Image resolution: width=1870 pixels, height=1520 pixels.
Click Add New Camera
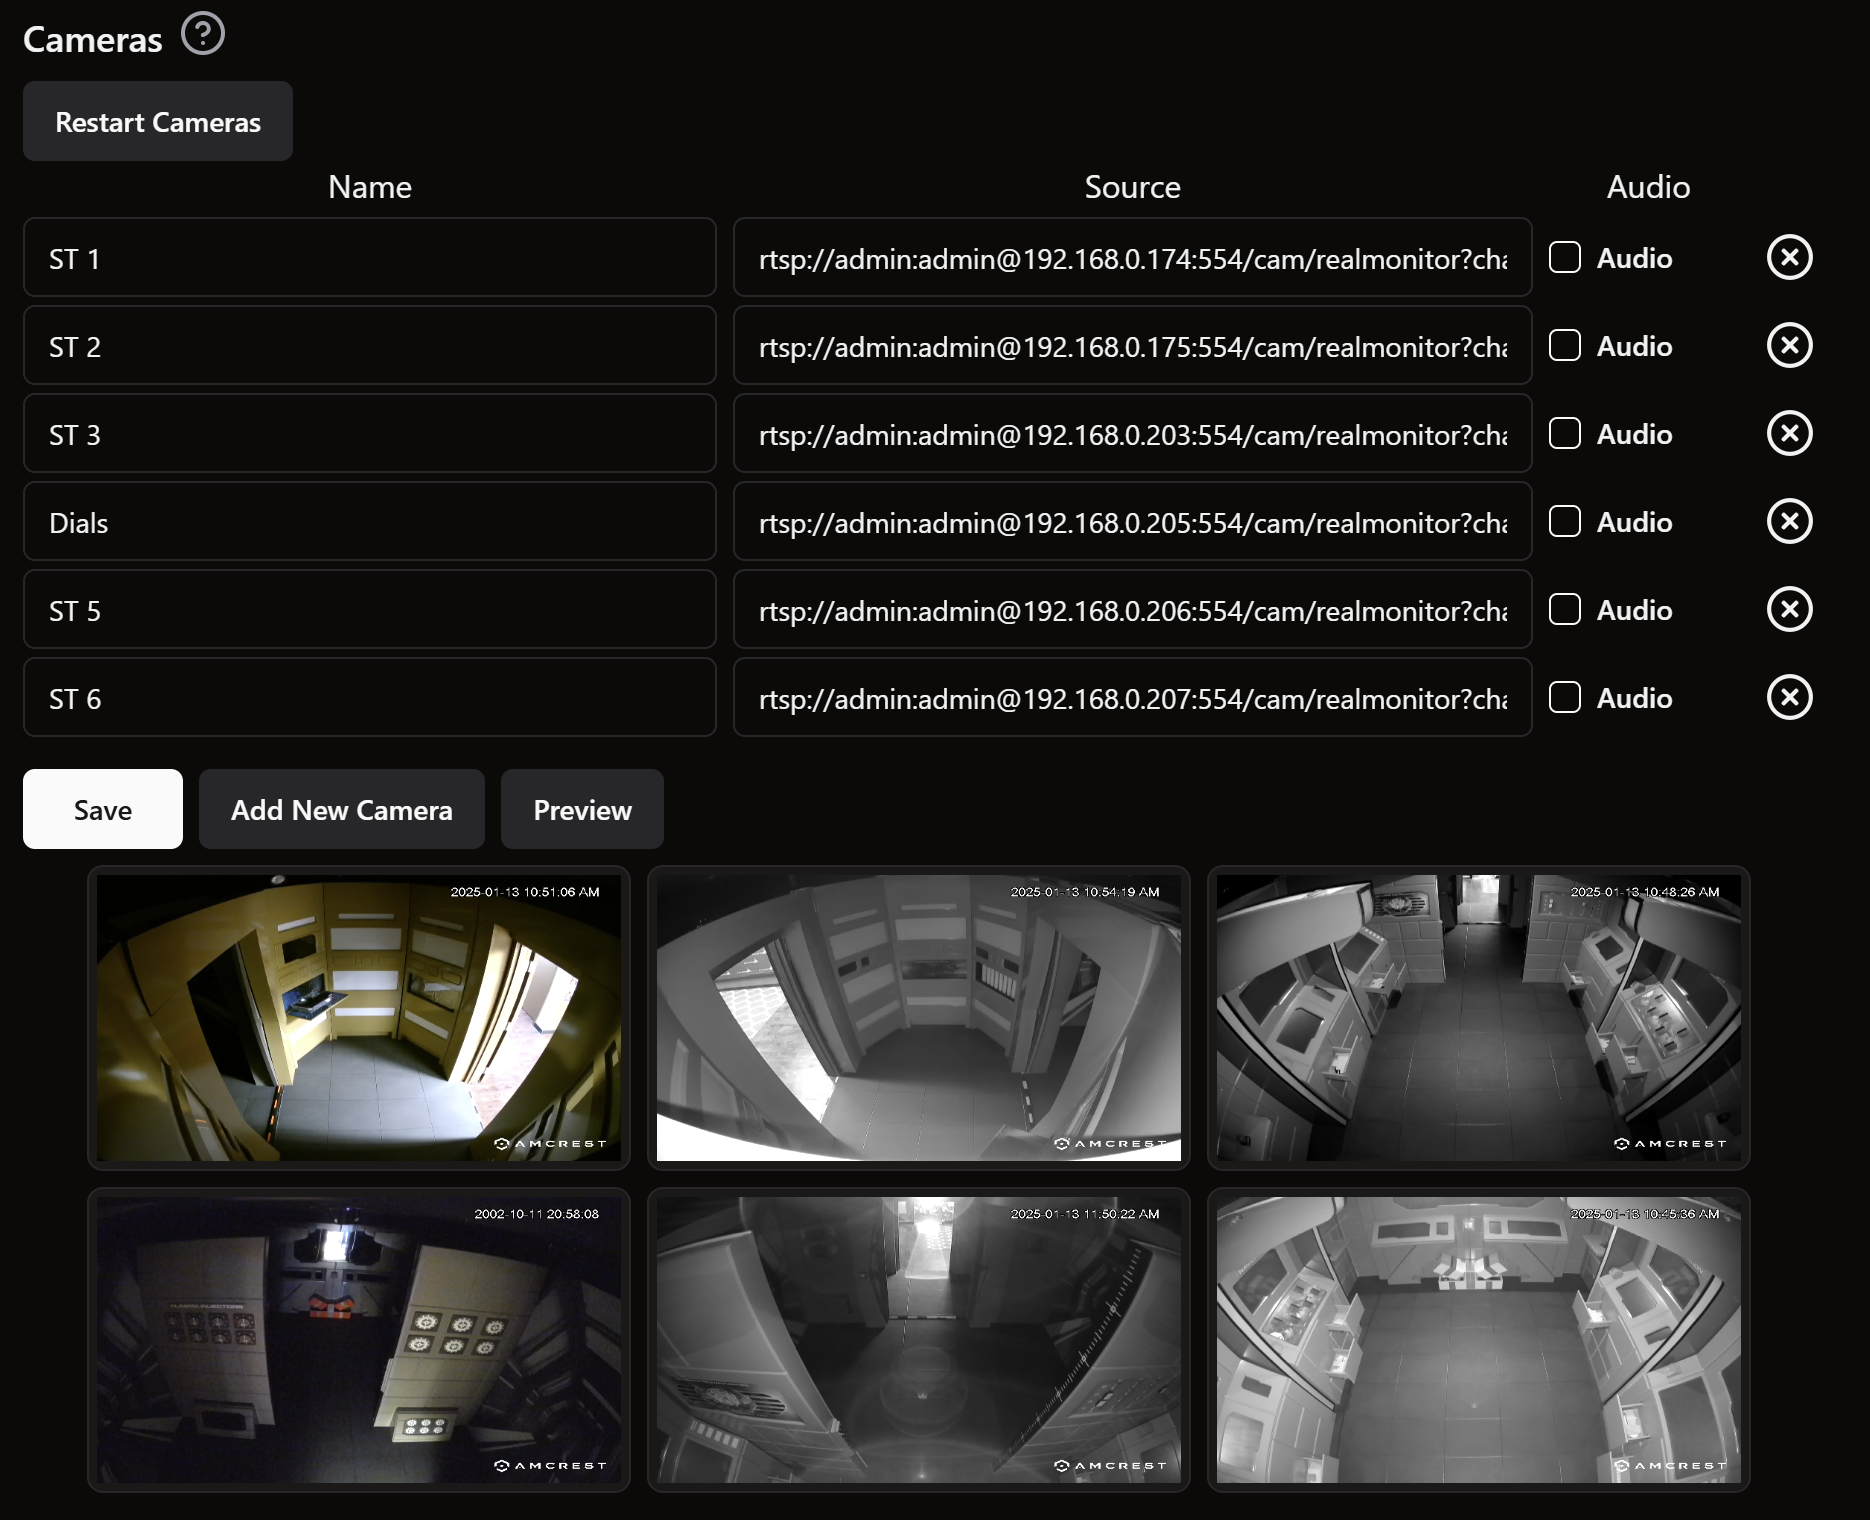point(342,809)
